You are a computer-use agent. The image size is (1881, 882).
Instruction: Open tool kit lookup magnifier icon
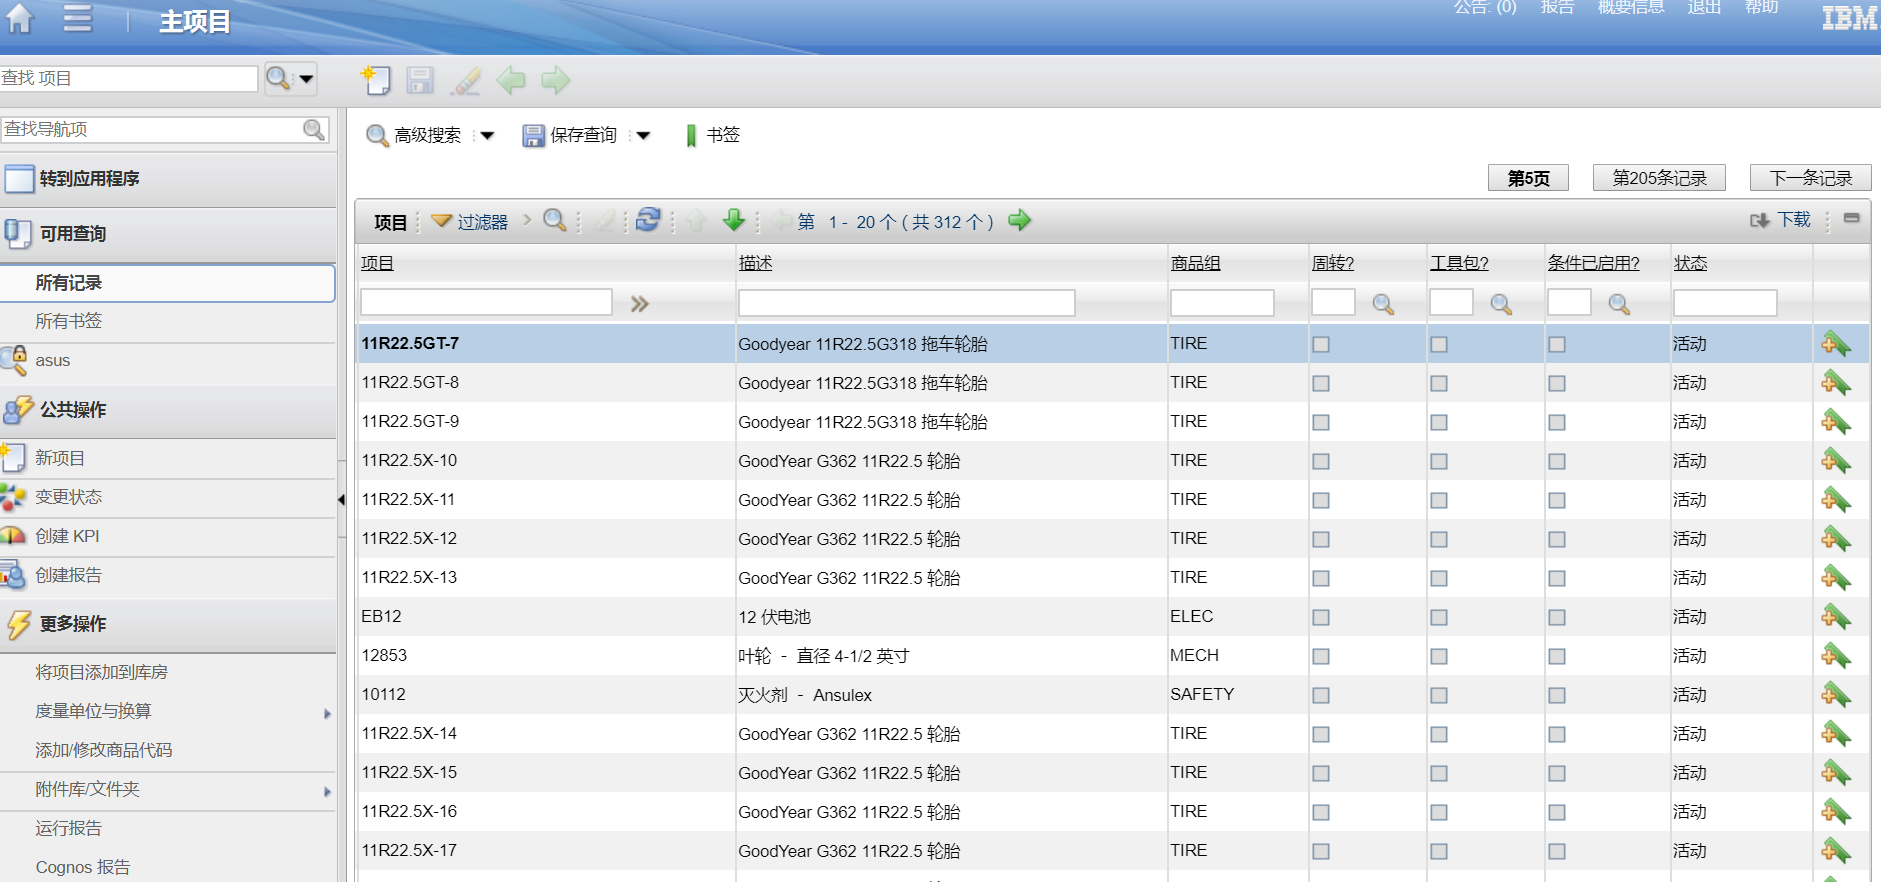click(x=1501, y=304)
